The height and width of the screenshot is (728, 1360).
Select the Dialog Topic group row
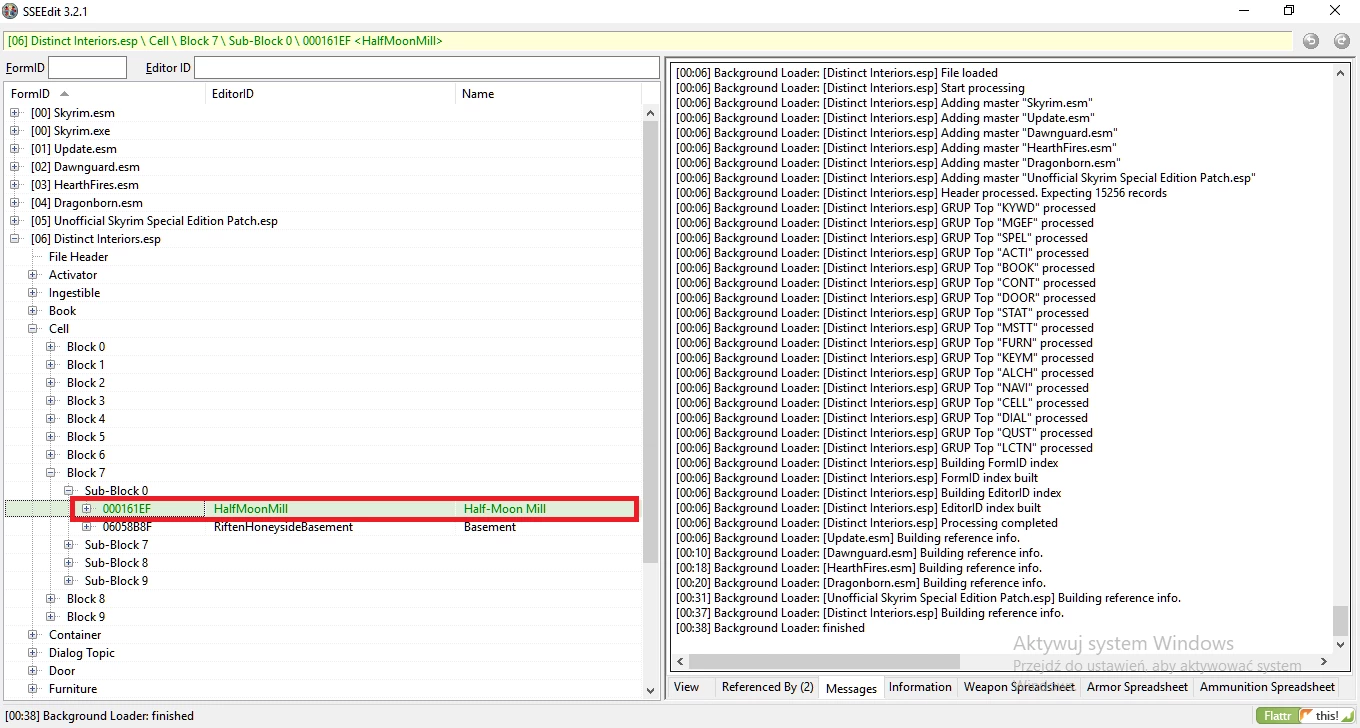[x=82, y=653]
